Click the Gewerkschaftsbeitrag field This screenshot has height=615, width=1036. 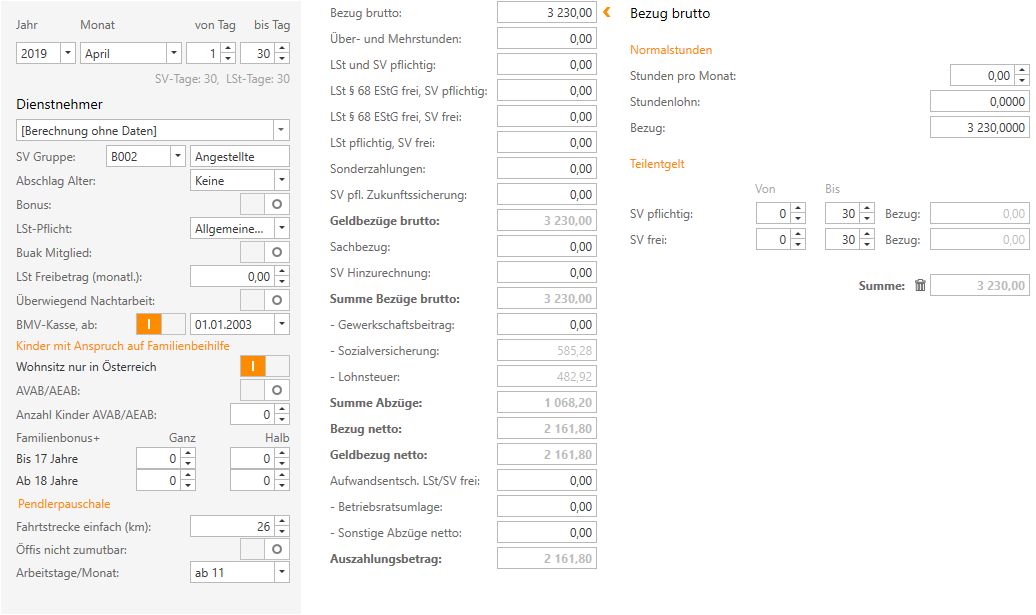pyautogui.click(x=547, y=324)
